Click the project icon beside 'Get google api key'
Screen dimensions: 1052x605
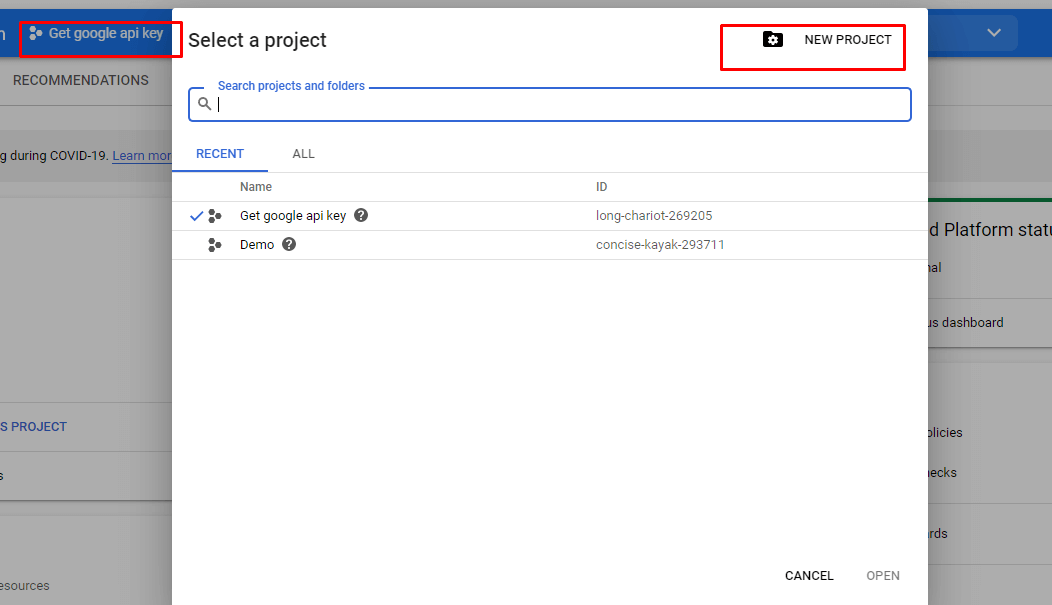(215, 215)
